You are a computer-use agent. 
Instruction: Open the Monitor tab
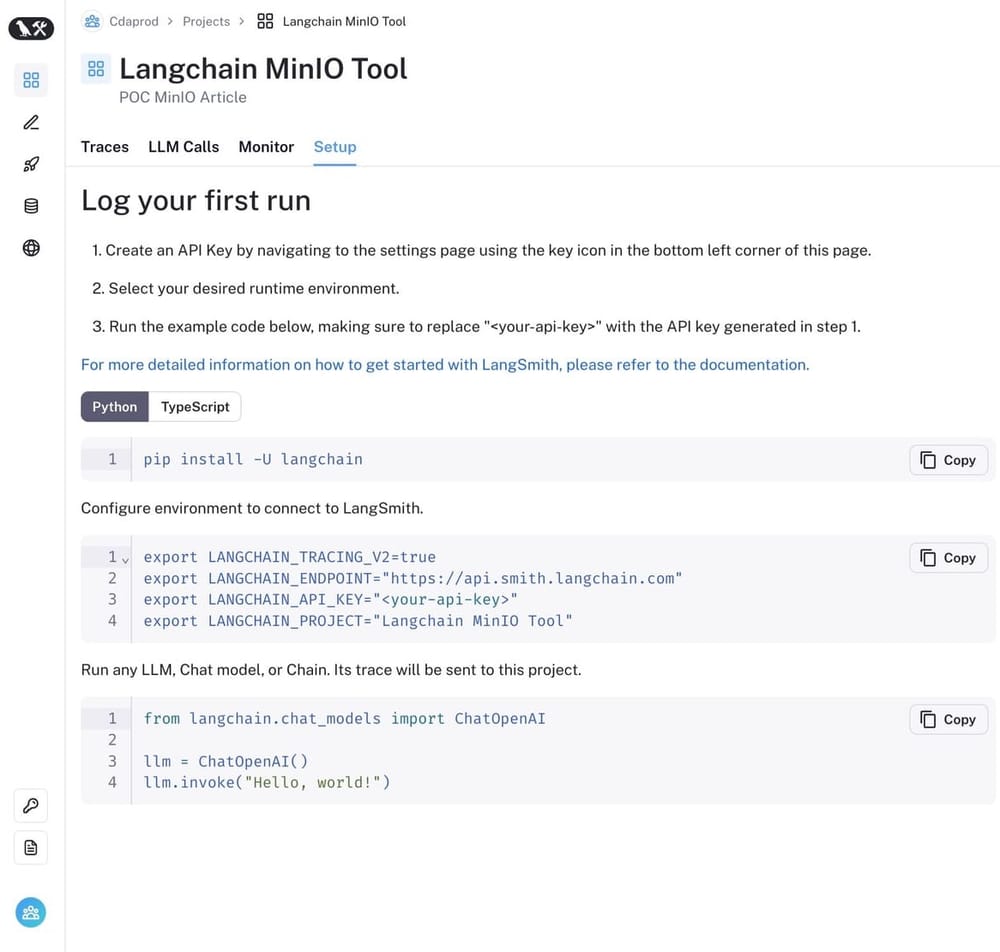click(x=266, y=147)
